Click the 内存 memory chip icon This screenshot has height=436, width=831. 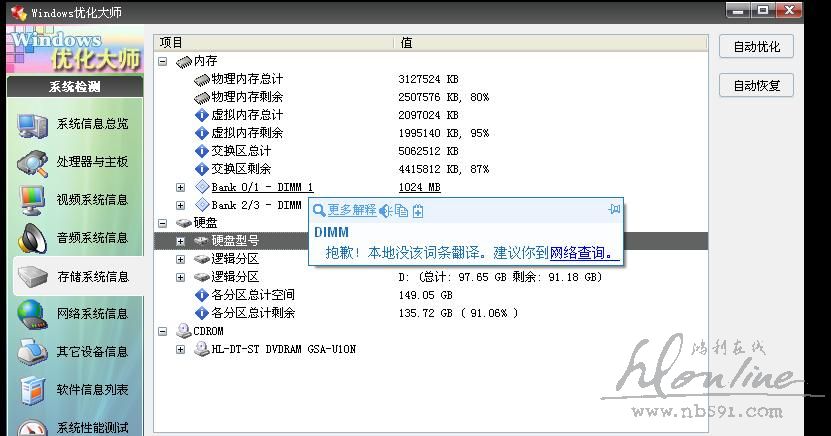(x=183, y=62)
